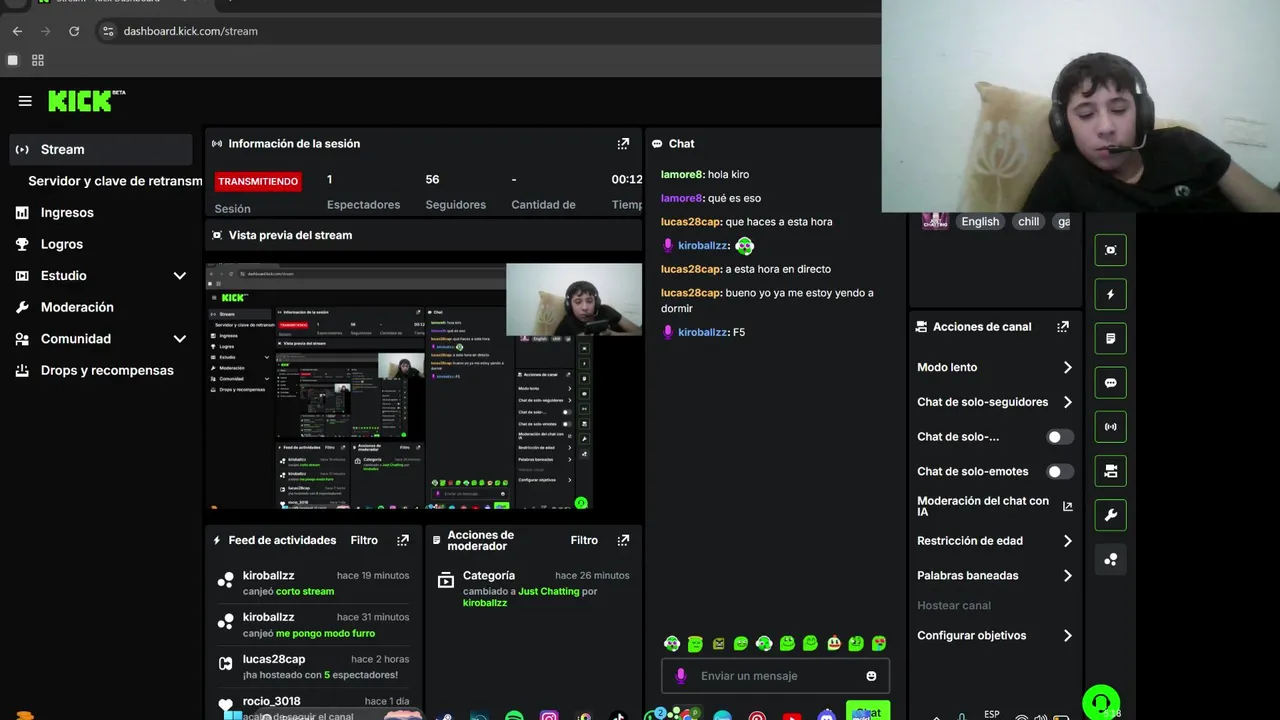
Task: Open Chat de solo-seguidores options
Action: pos(994,402)
